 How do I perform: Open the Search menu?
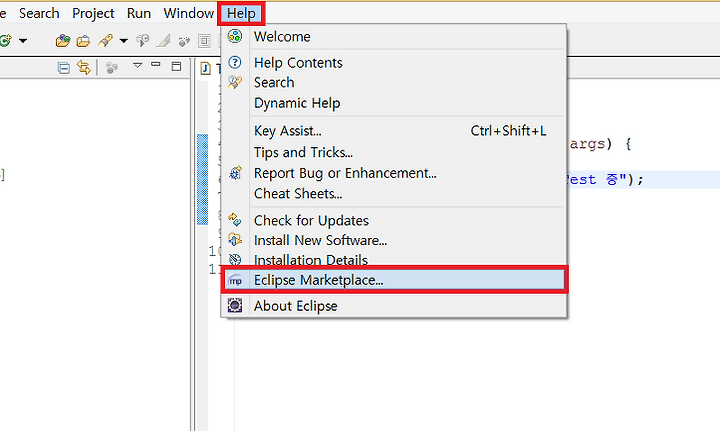pos(39,13)
